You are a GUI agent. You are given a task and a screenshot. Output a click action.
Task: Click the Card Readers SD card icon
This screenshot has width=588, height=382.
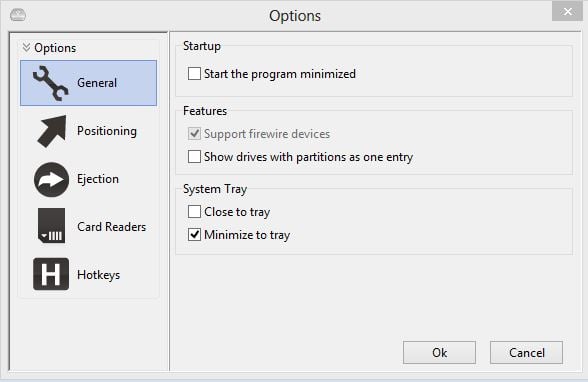coord(51,226)
